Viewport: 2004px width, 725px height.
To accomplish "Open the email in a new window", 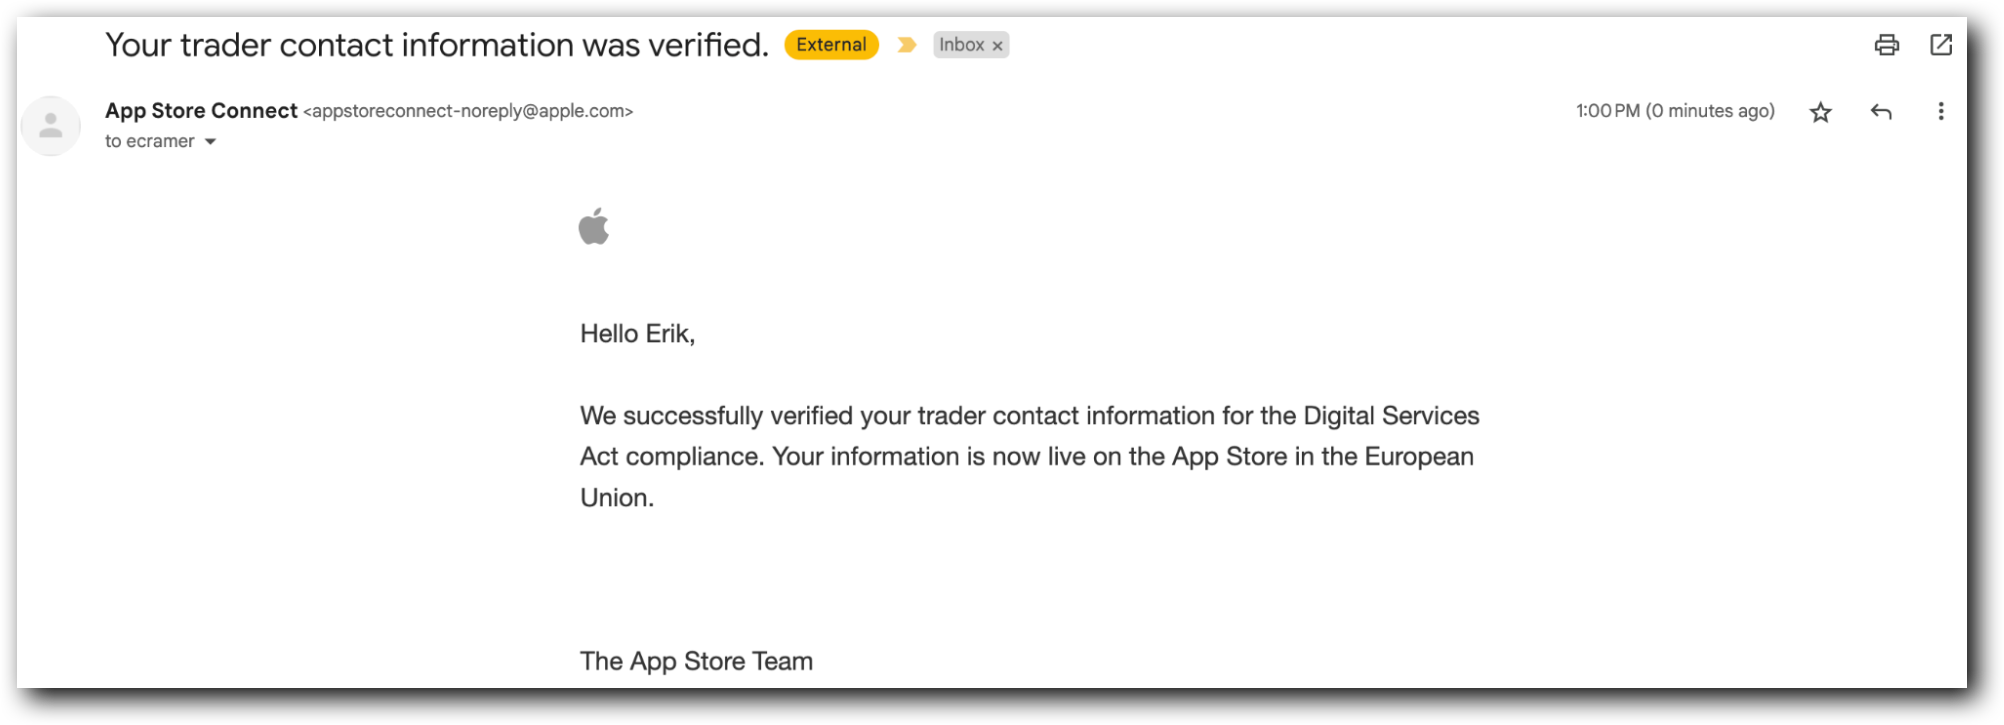I will [1942, 44].
